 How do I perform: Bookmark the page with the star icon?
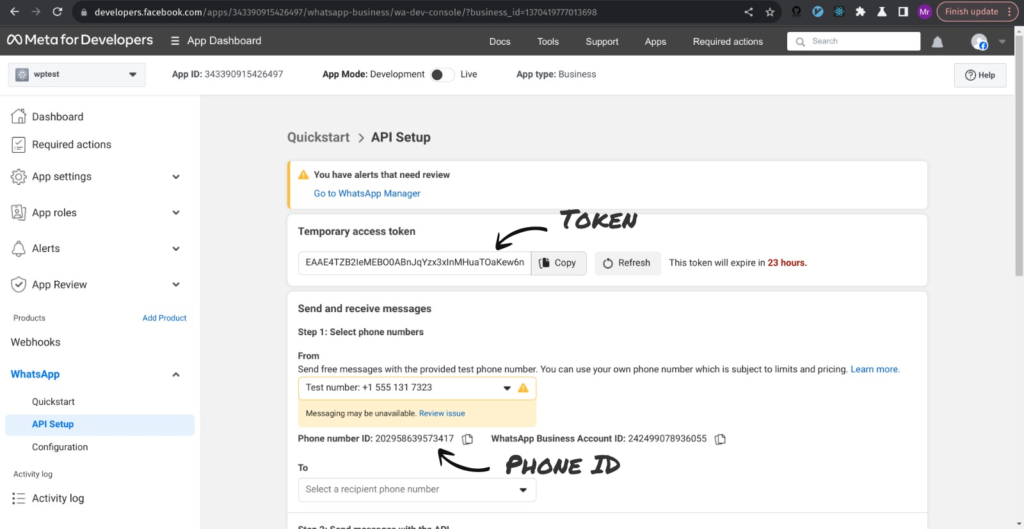[x=770, y=12]
